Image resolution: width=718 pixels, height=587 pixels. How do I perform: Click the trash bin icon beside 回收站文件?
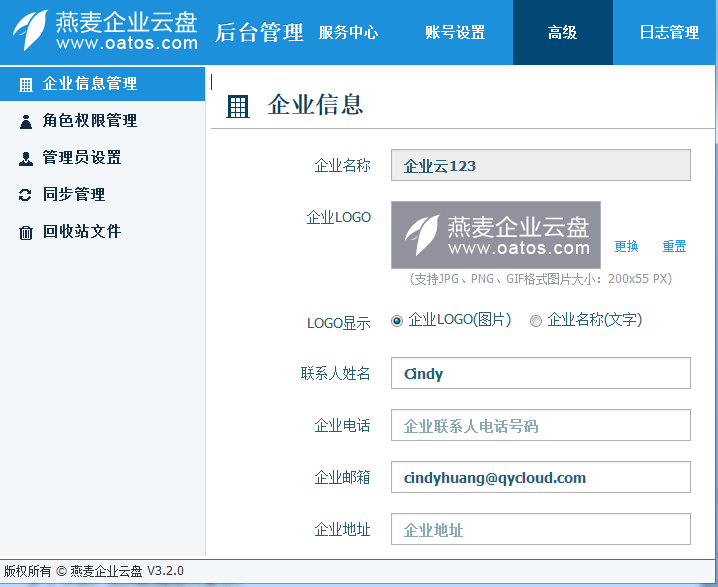[x=26, y=232]
